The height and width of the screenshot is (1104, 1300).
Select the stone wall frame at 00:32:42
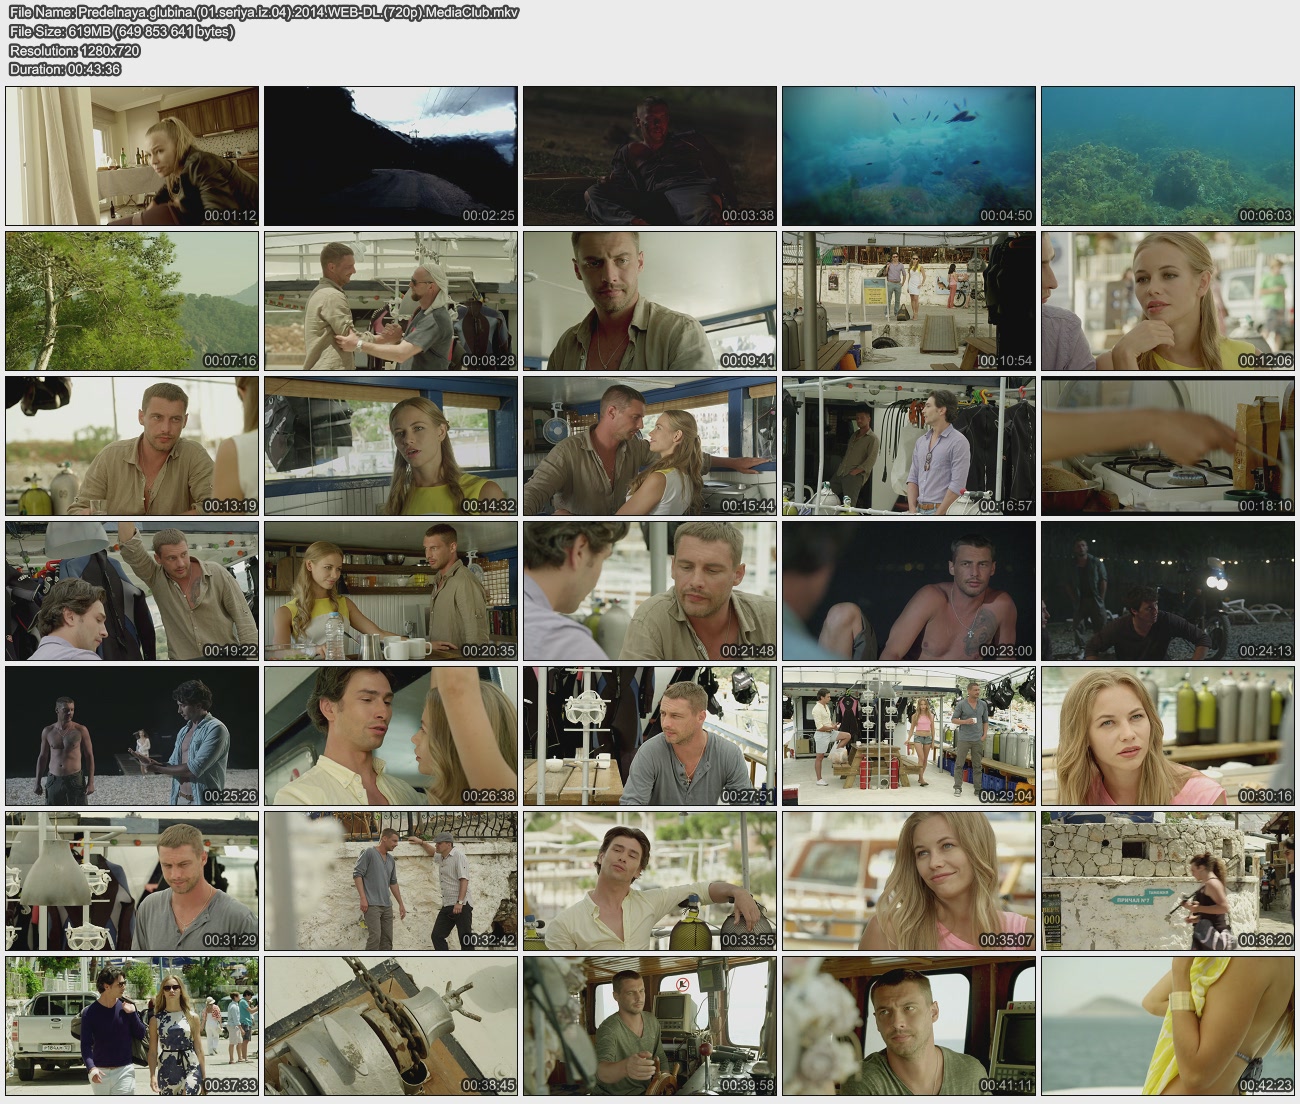[x=391, y=881]
